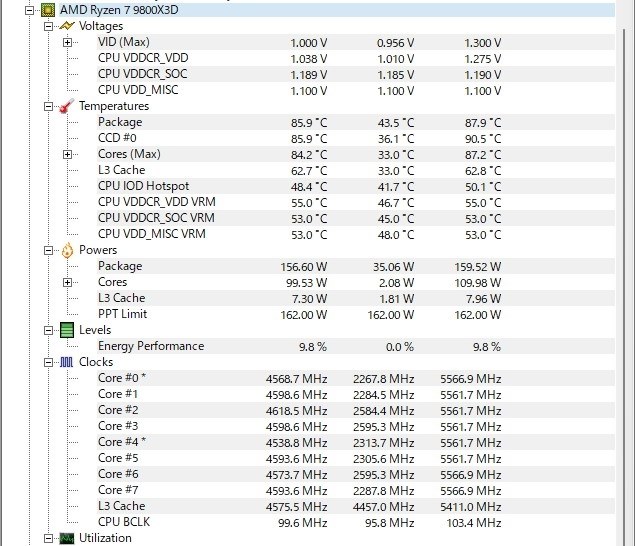Select the Core #2 clock row
635x546 pixels.
(356, 410)
